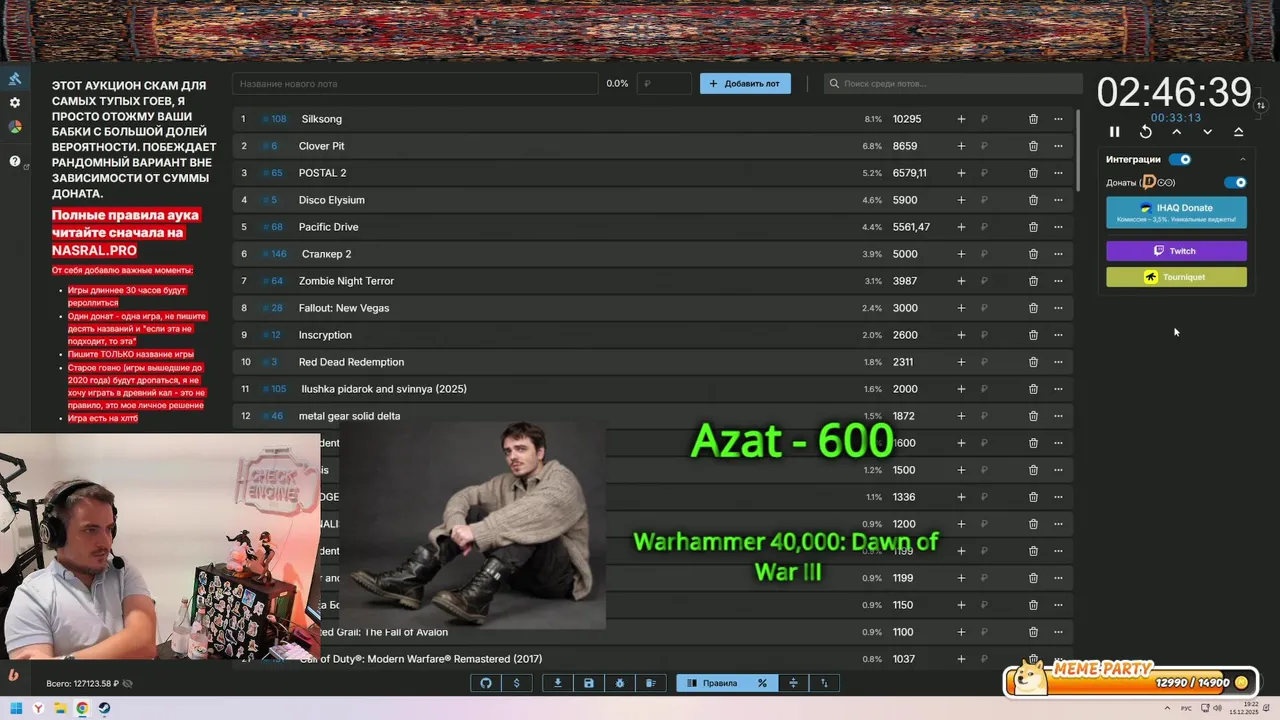This screenshot has width=1280, height=720.
Task: Click the Добавить лот button
Action: click(745, 84)
